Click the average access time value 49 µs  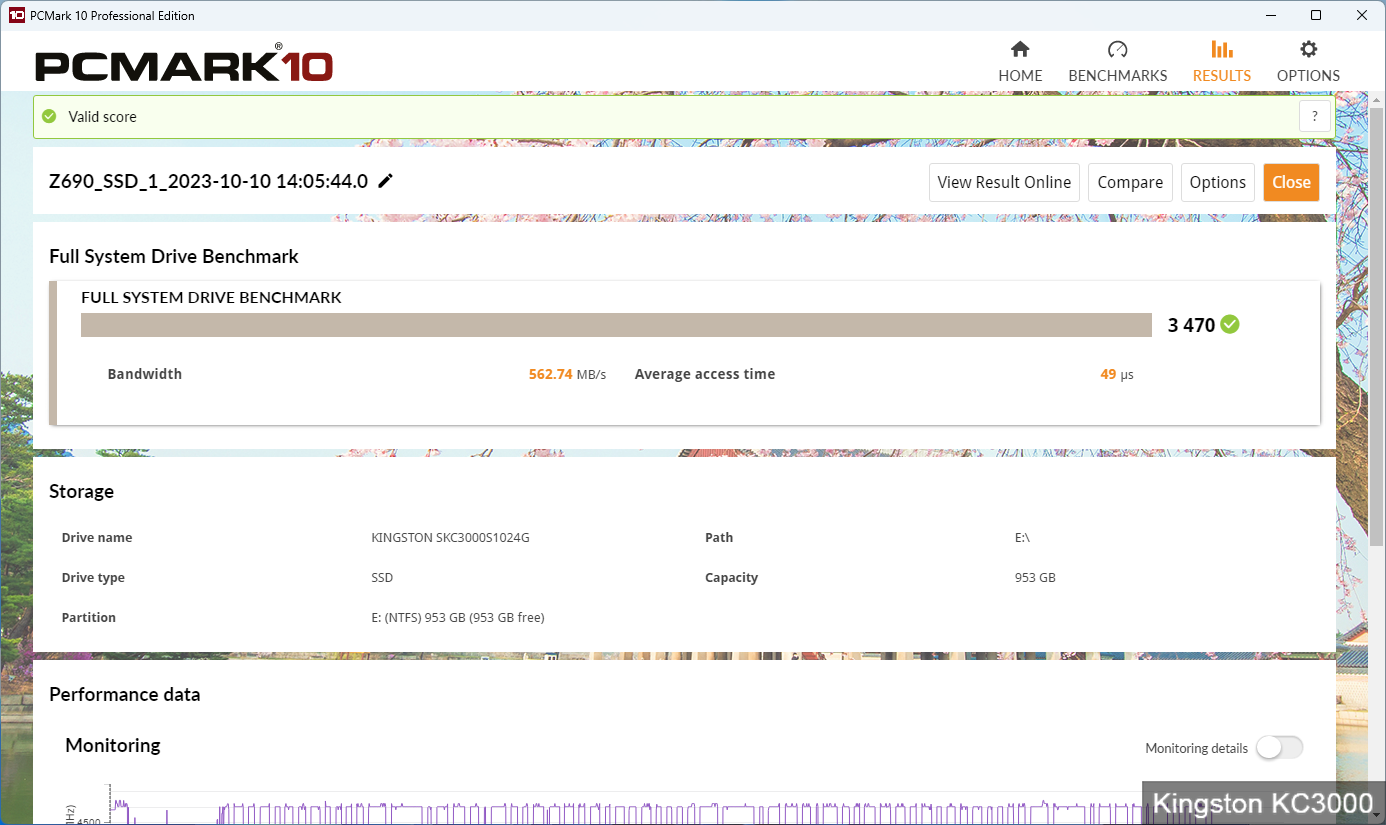tap(1117, 374)
